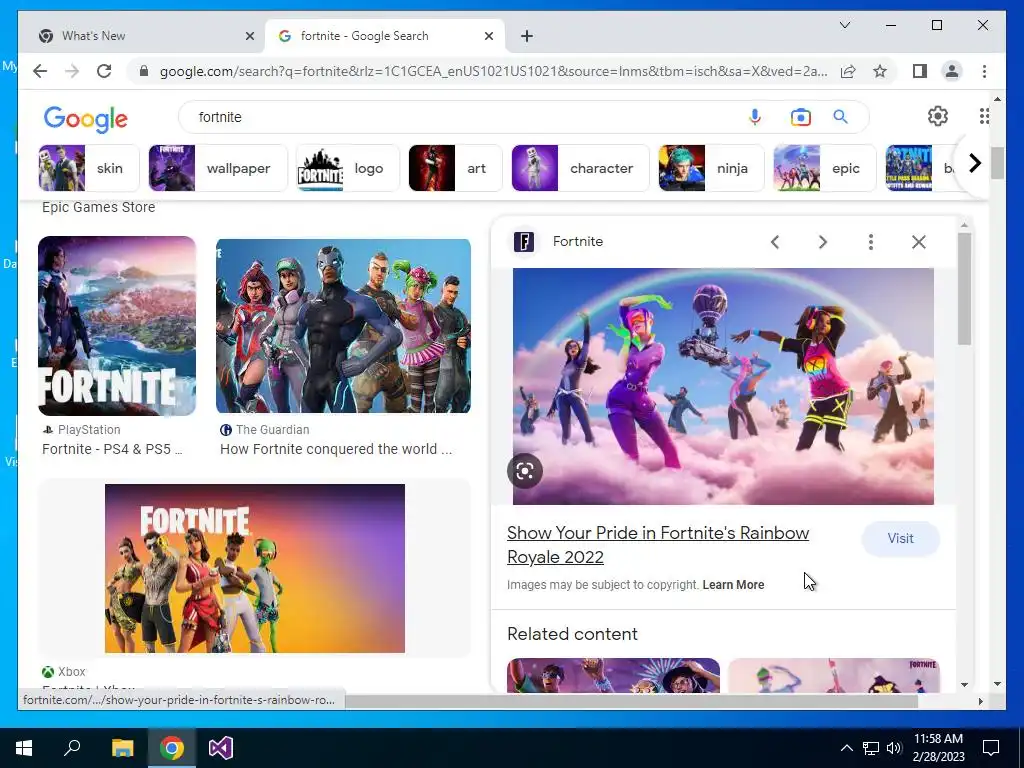Click the large Rainbow Royale preview image
Screen dimensions: 1024x768
723,386
